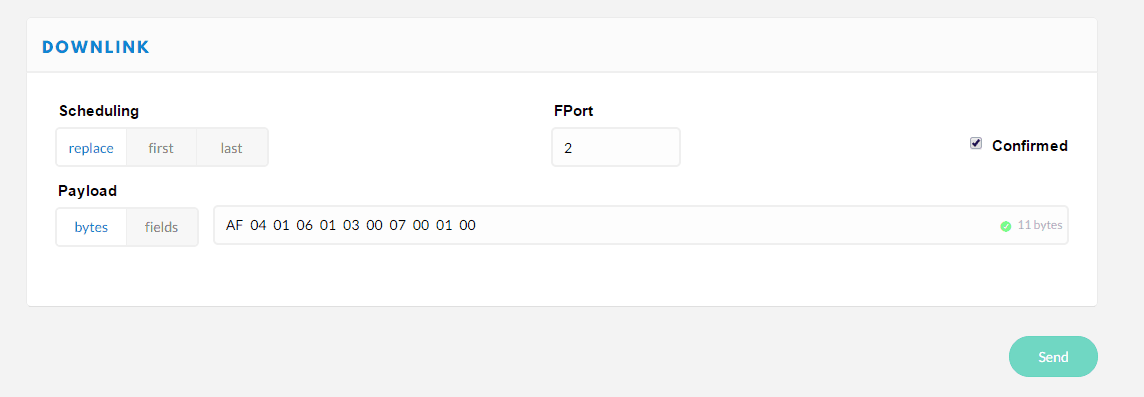This screenshot has height=397, width=1144.
Task: Click the AF byte in the payload
Action: pos(234,226)
